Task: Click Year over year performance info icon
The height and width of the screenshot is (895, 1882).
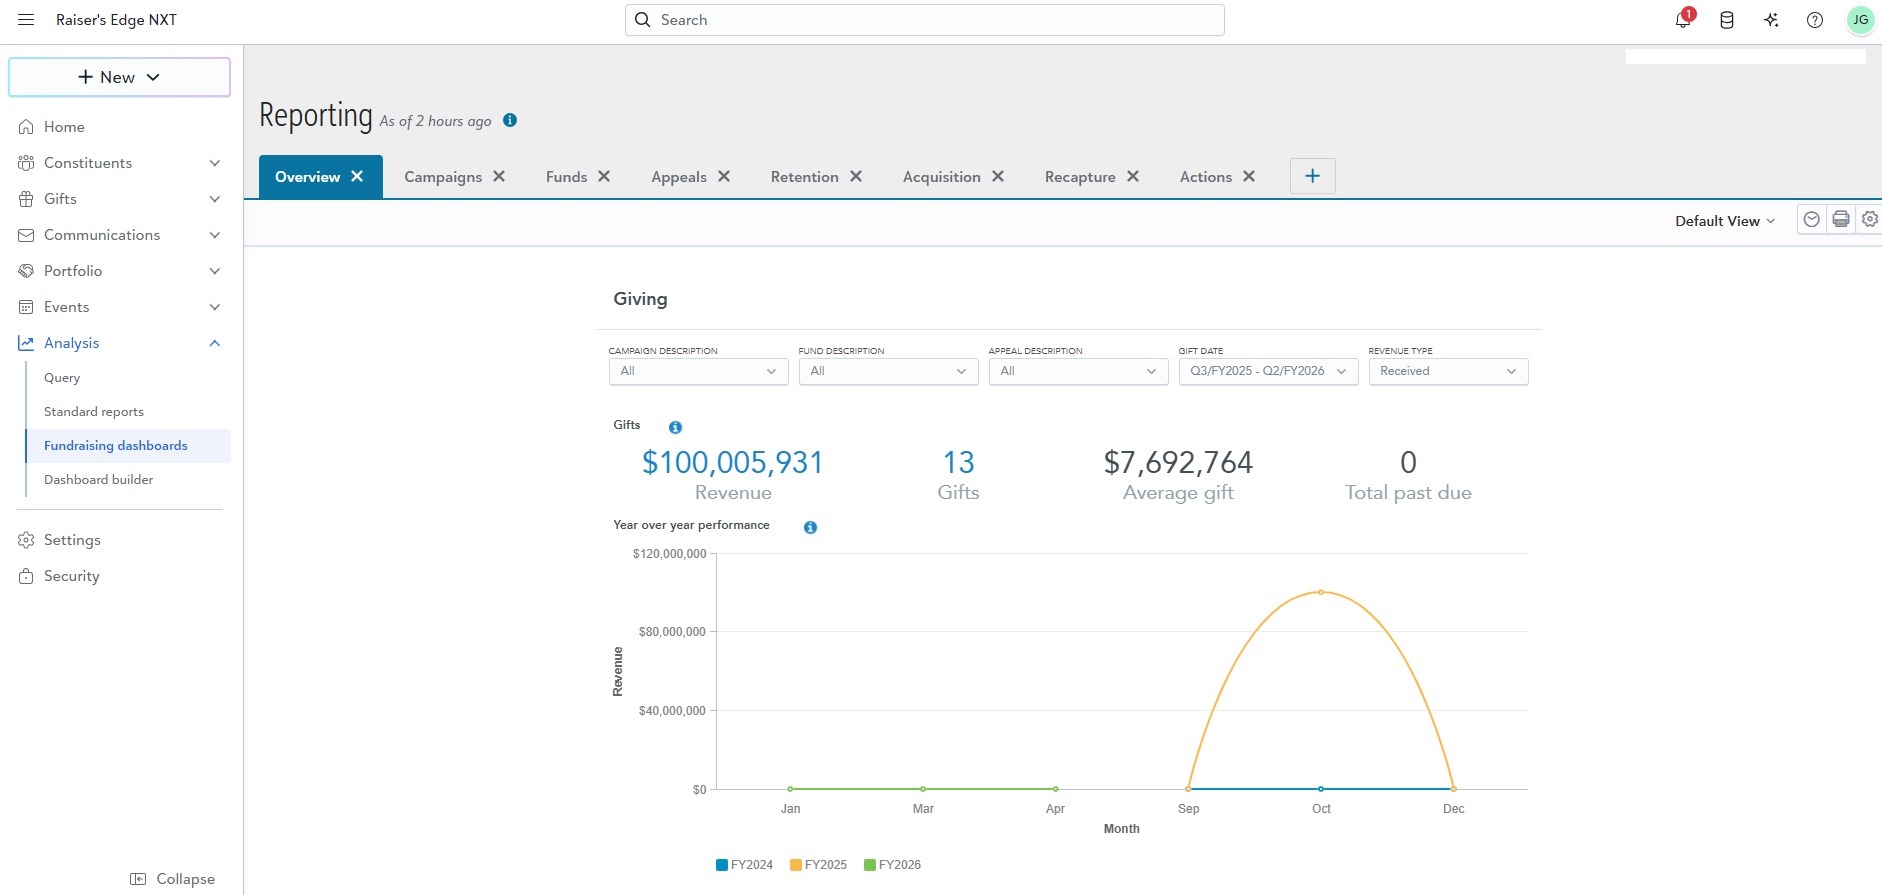Action: pyautogui.click(x=811, y=527)
